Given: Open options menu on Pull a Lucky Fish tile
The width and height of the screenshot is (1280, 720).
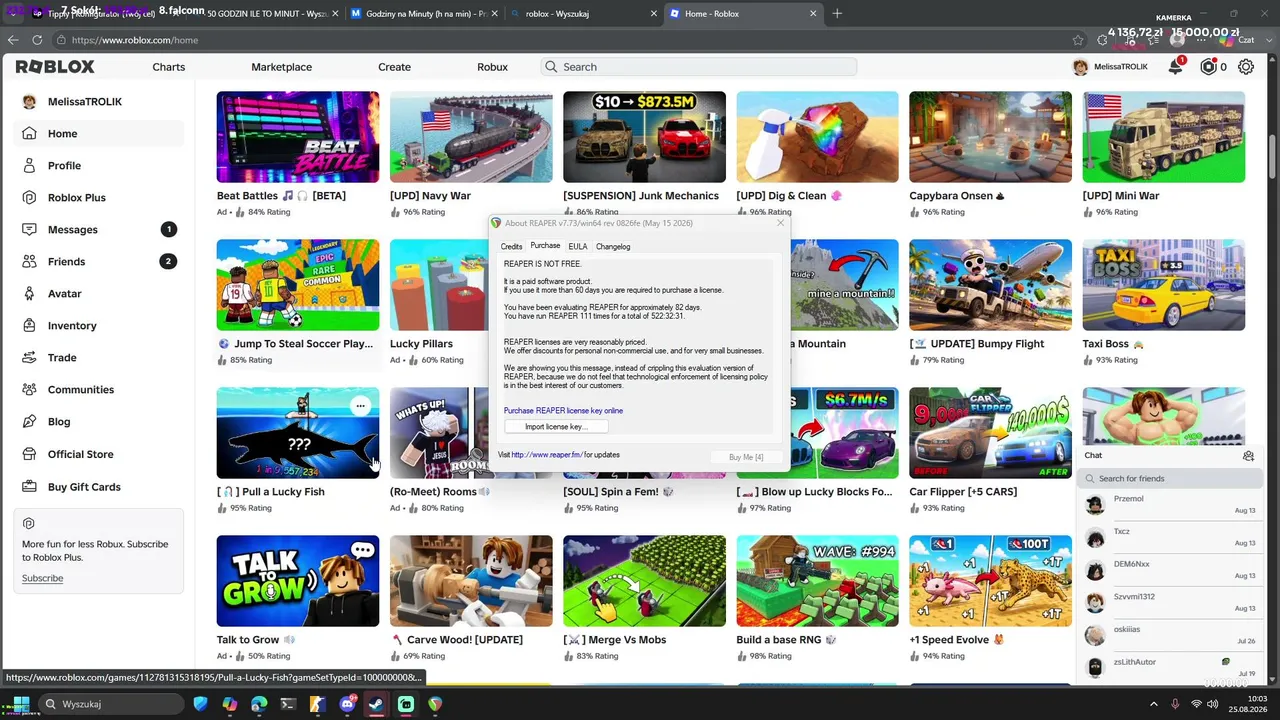Looking at the screenshot, I should click(360, 406).
